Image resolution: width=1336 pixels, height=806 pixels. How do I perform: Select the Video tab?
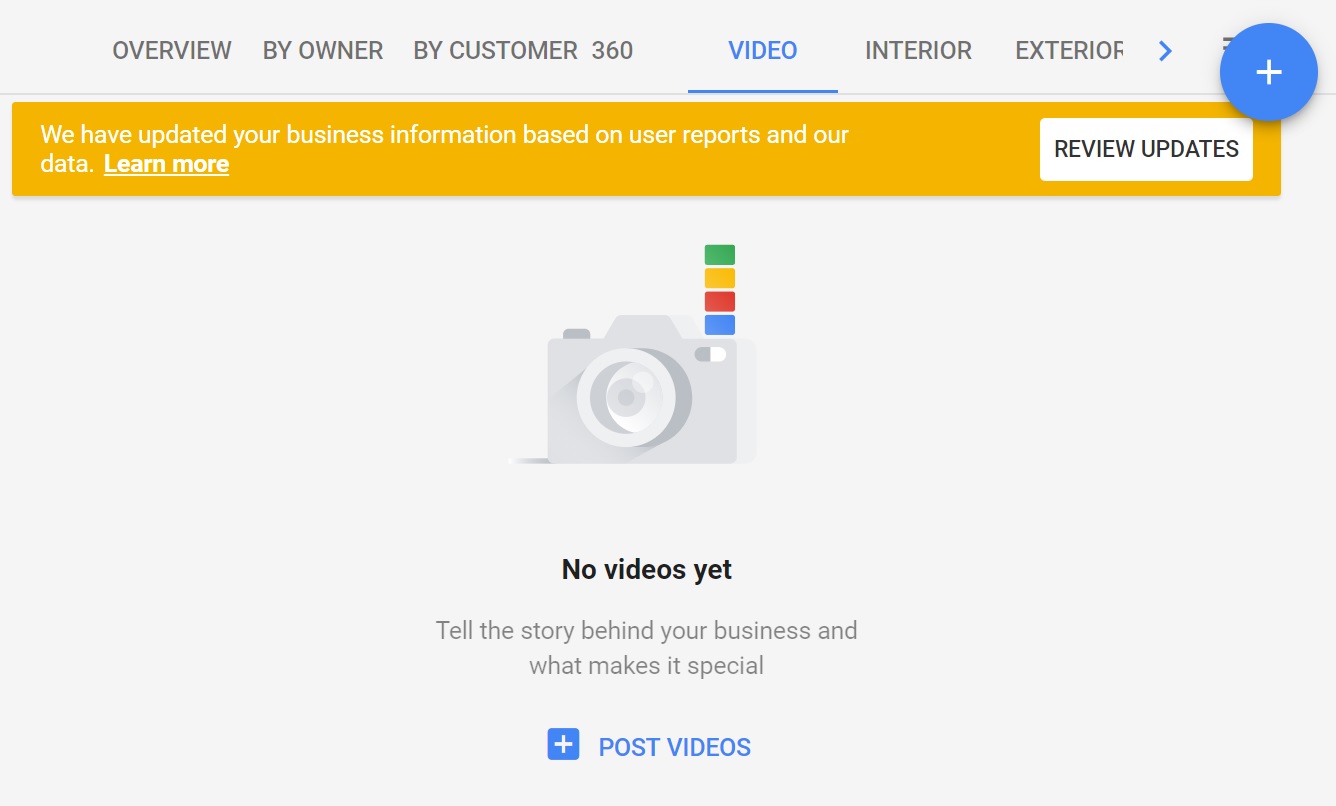(x=763, y=50)
